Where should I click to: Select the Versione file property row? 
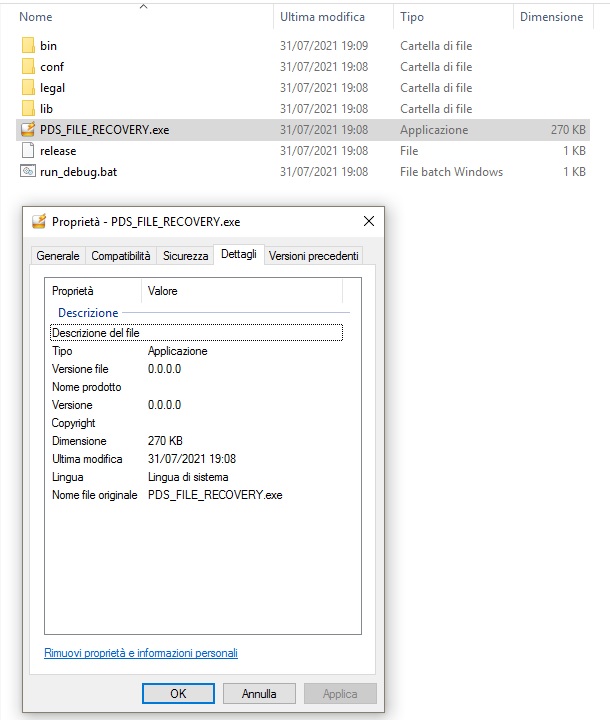[x=196, y=369]
